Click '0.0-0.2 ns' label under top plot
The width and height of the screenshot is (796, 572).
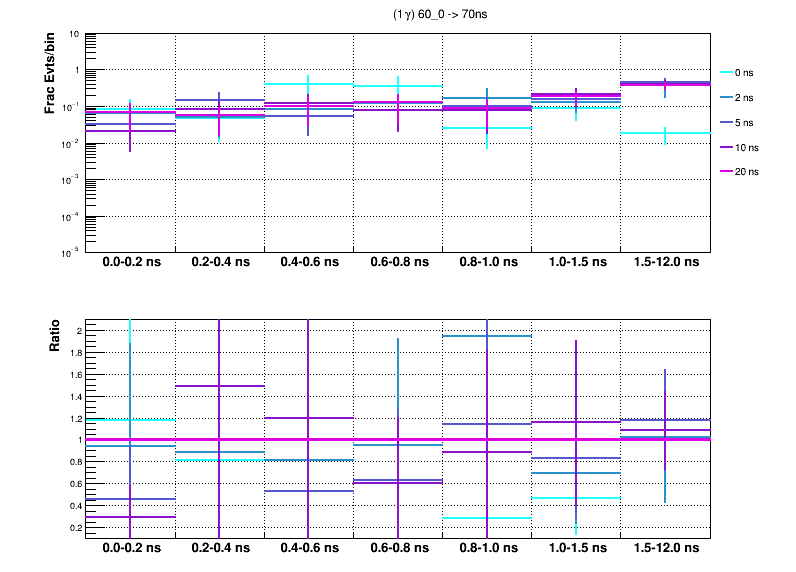(130, 263)
